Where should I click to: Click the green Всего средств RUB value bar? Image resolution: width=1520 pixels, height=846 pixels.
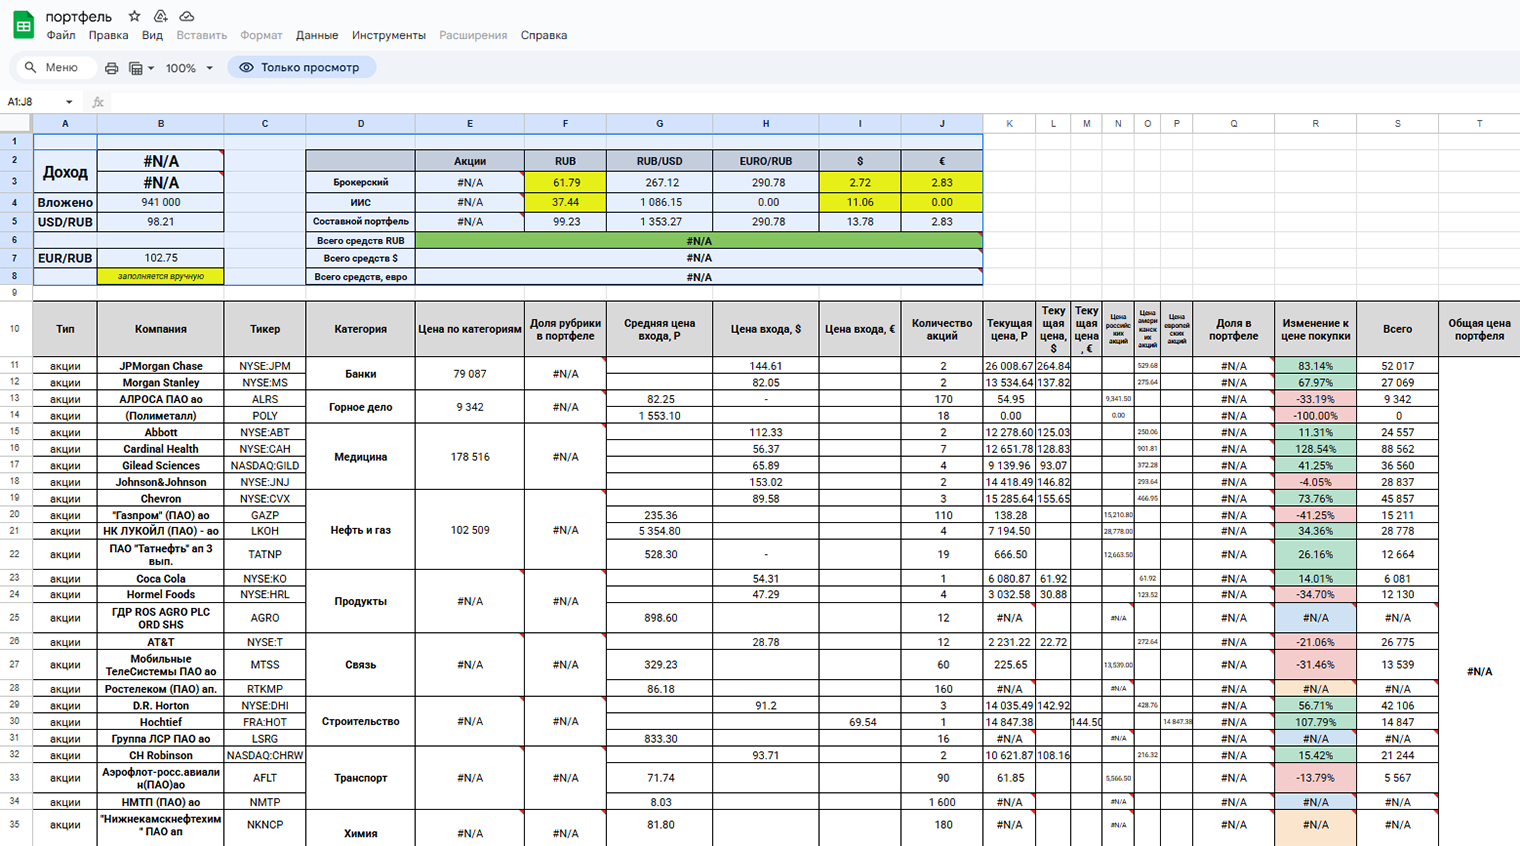pyautogui.click(x=699, y=241)
